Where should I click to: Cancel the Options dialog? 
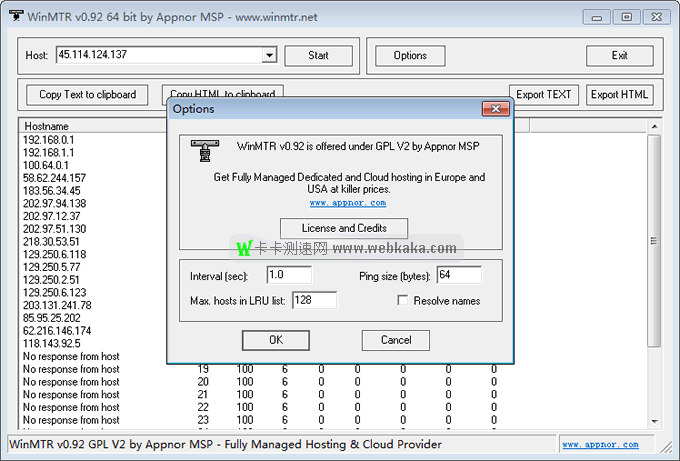[396, 340]
